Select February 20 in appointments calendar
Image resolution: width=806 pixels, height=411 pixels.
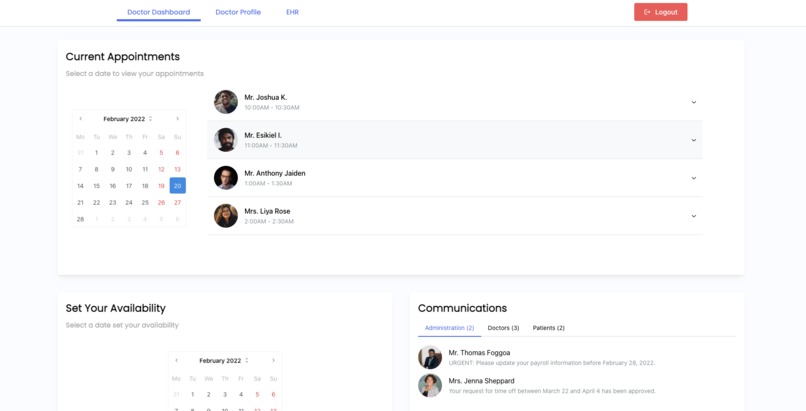[177, 185]
